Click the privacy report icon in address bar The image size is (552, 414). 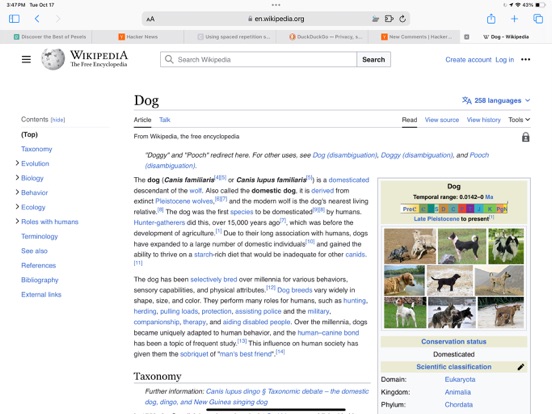[376, 19]
